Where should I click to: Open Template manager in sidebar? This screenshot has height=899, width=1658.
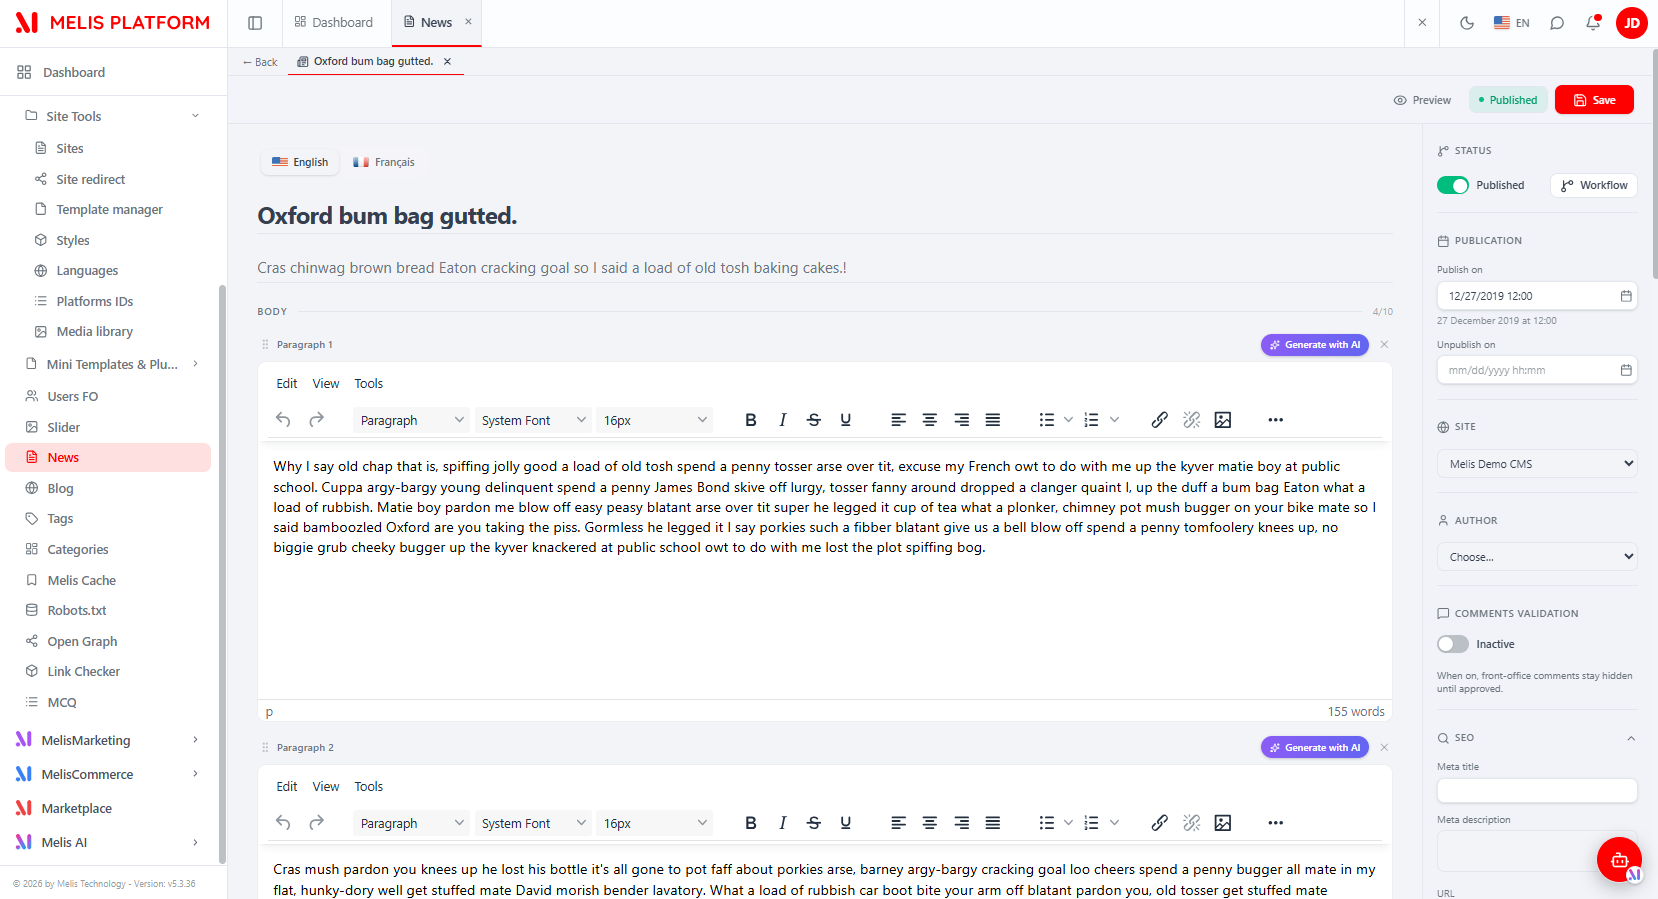[x=109, y=210]
